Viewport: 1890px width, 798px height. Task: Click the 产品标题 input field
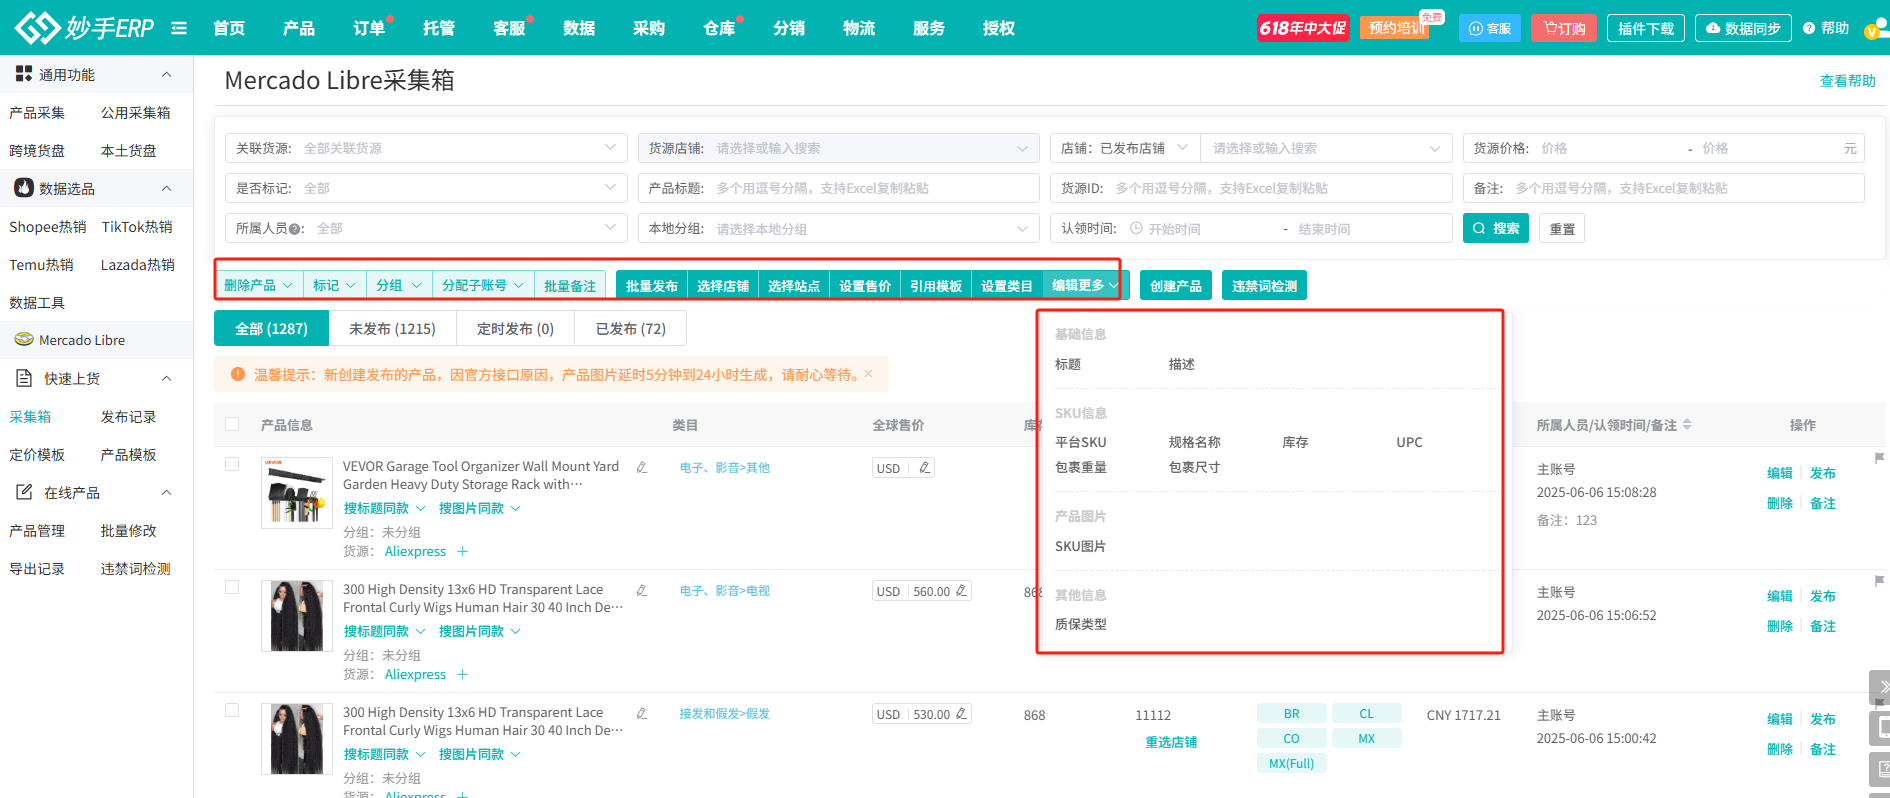pyautogui.click(x=870, y=188)
